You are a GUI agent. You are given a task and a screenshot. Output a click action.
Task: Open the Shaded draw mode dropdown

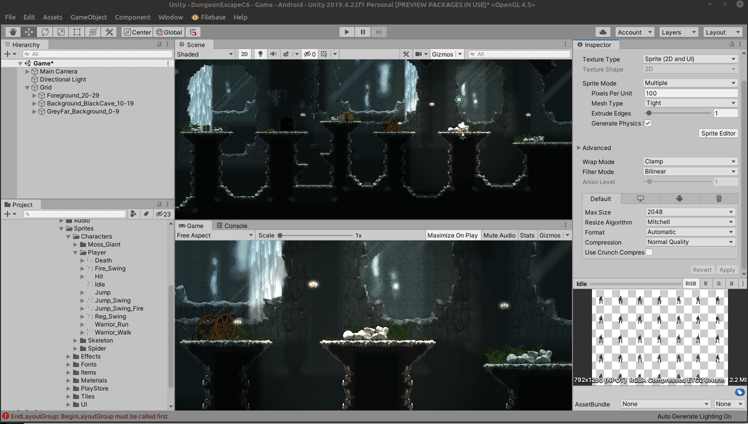[205, 54]
